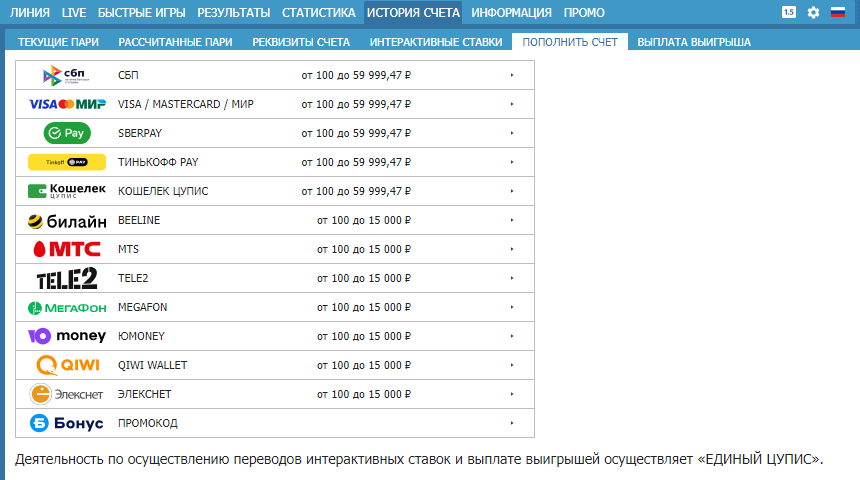
Task: Select the SBERPAY label
Action: [x=140, y=133]
